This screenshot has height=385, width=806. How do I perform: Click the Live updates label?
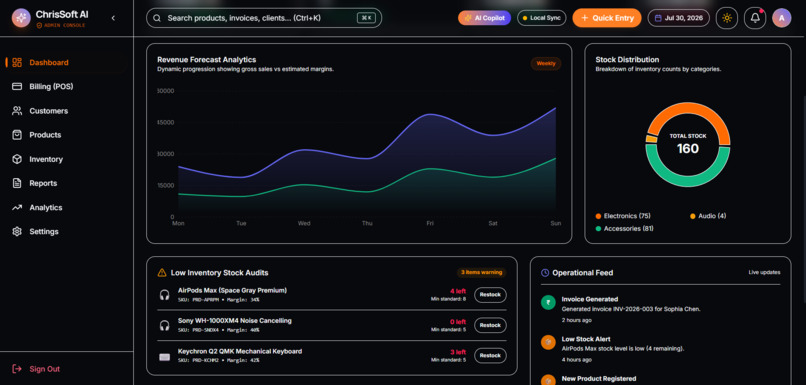point(764,272)
